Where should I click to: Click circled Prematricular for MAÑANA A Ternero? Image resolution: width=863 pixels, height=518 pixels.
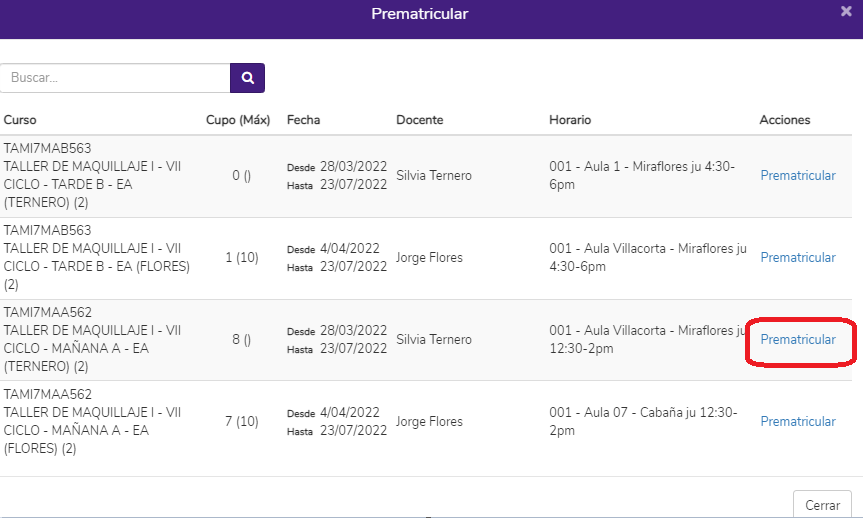pyautogui.click(x=798, y=340)
